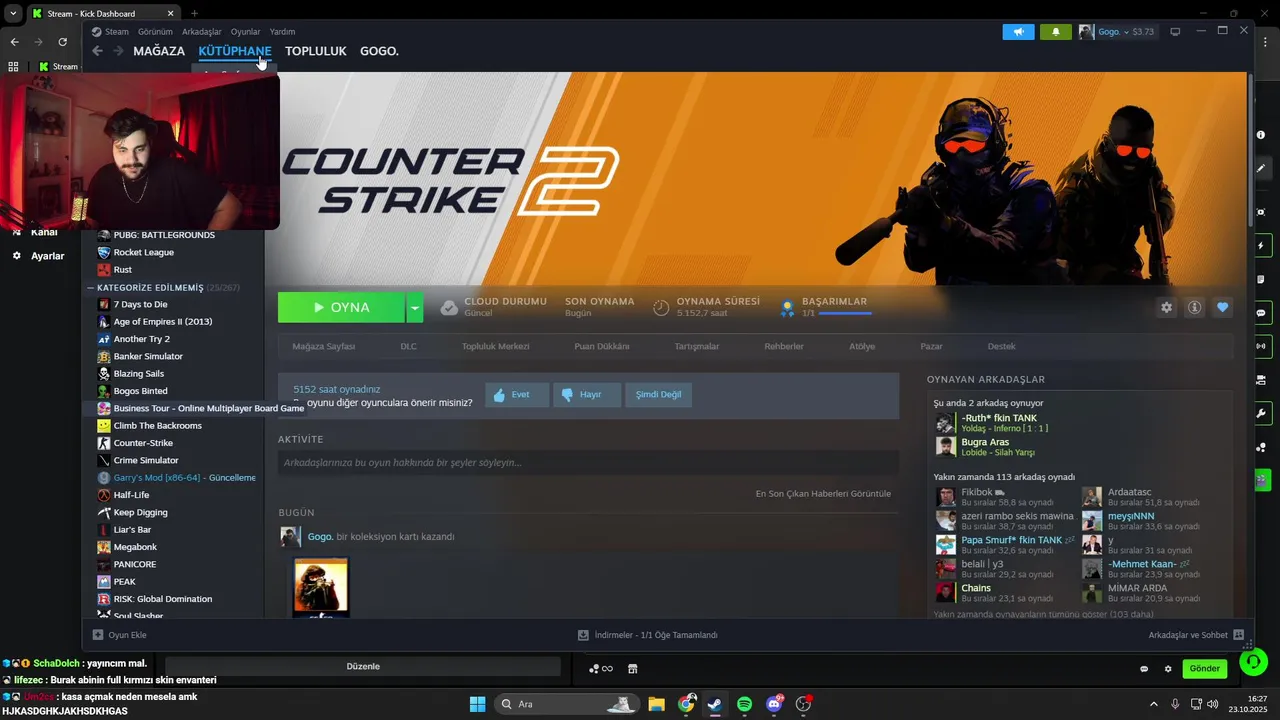Open Görünüm menu
The image size is (1280, 720).
click(155, 32)
